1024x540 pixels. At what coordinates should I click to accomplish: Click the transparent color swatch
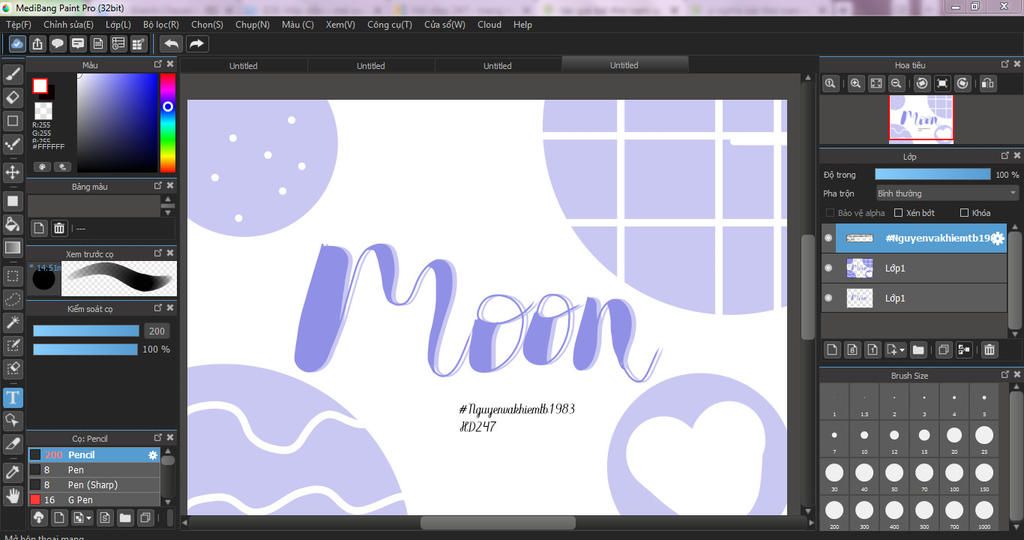pos(43,110)
